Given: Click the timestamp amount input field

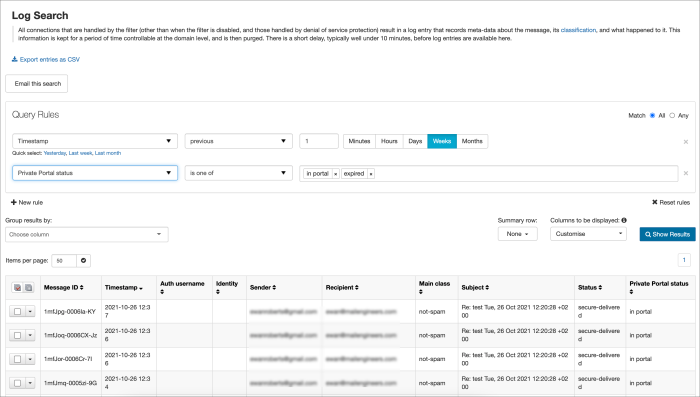Looking at the screenshot, I should point(319,141).
